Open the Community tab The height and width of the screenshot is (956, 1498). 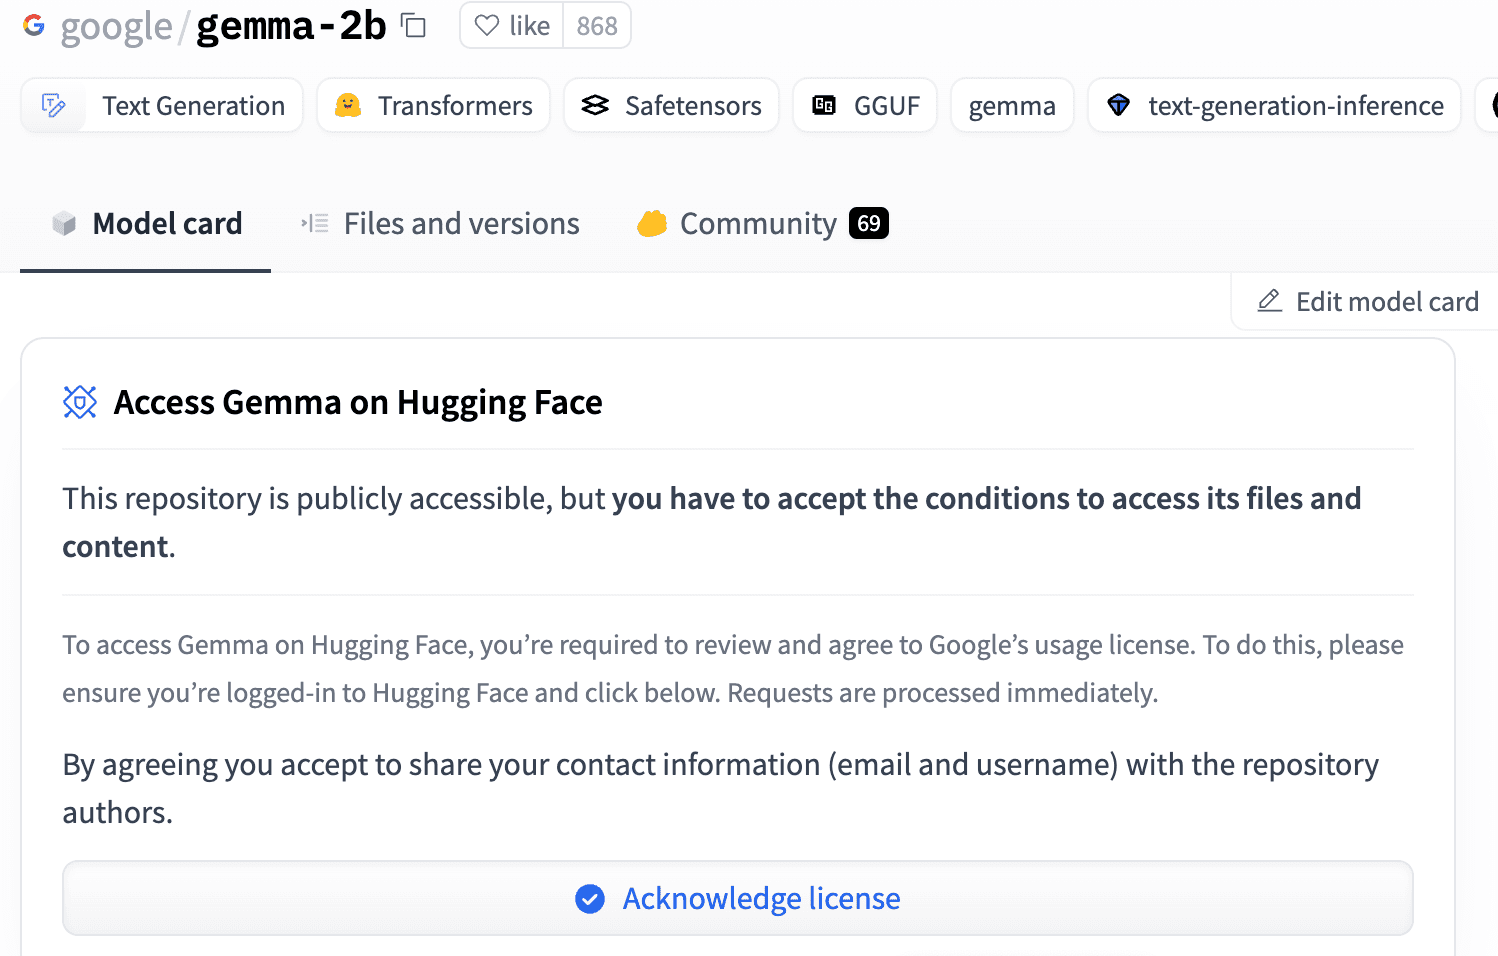762,224
